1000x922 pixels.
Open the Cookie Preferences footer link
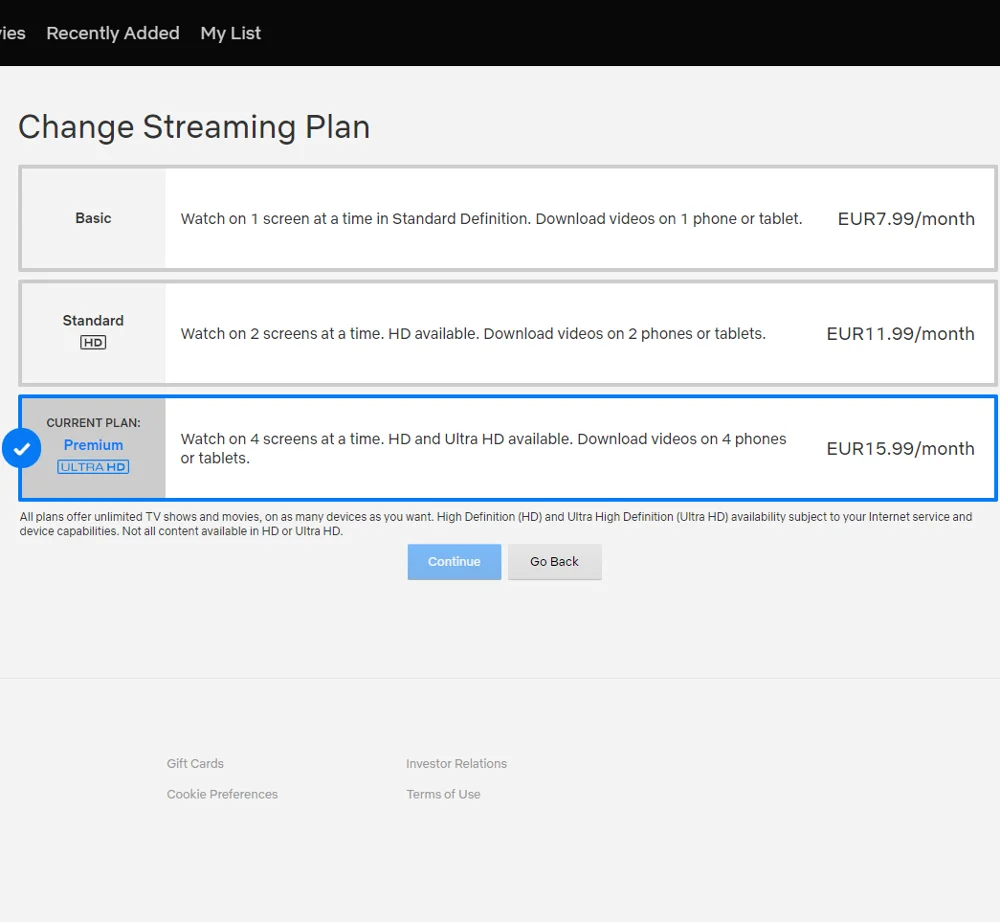pos(222,794)
